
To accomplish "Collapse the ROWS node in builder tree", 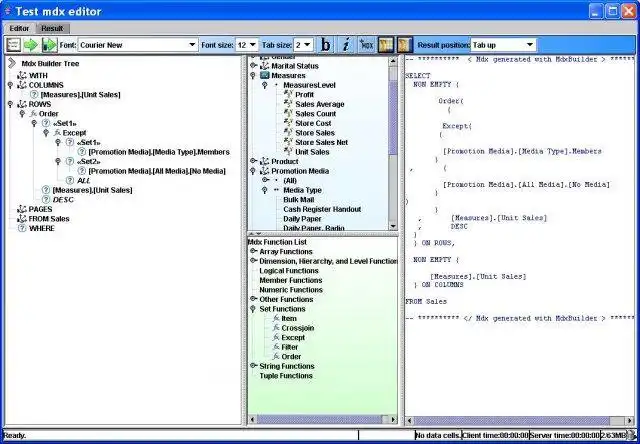I will tap(10, 104).
